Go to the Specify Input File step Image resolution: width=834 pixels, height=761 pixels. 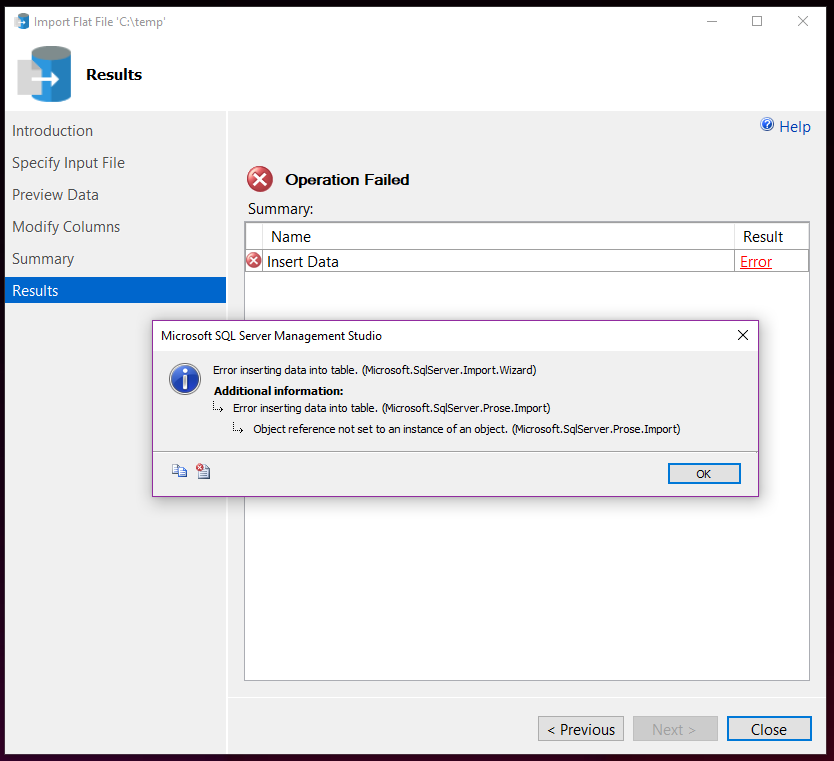[69, 163]
